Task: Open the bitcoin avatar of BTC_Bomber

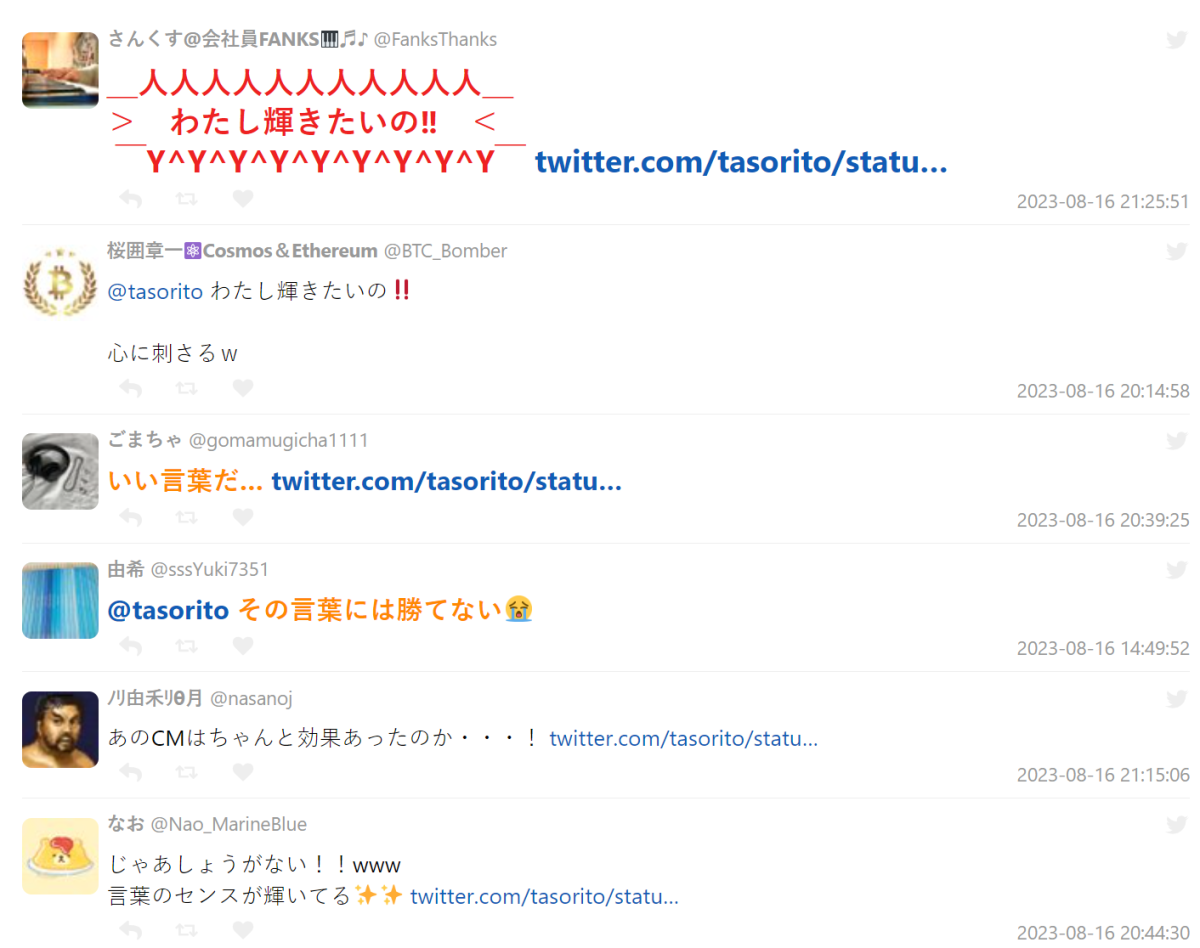Action: pyautogui.click(x=60, y=280)
